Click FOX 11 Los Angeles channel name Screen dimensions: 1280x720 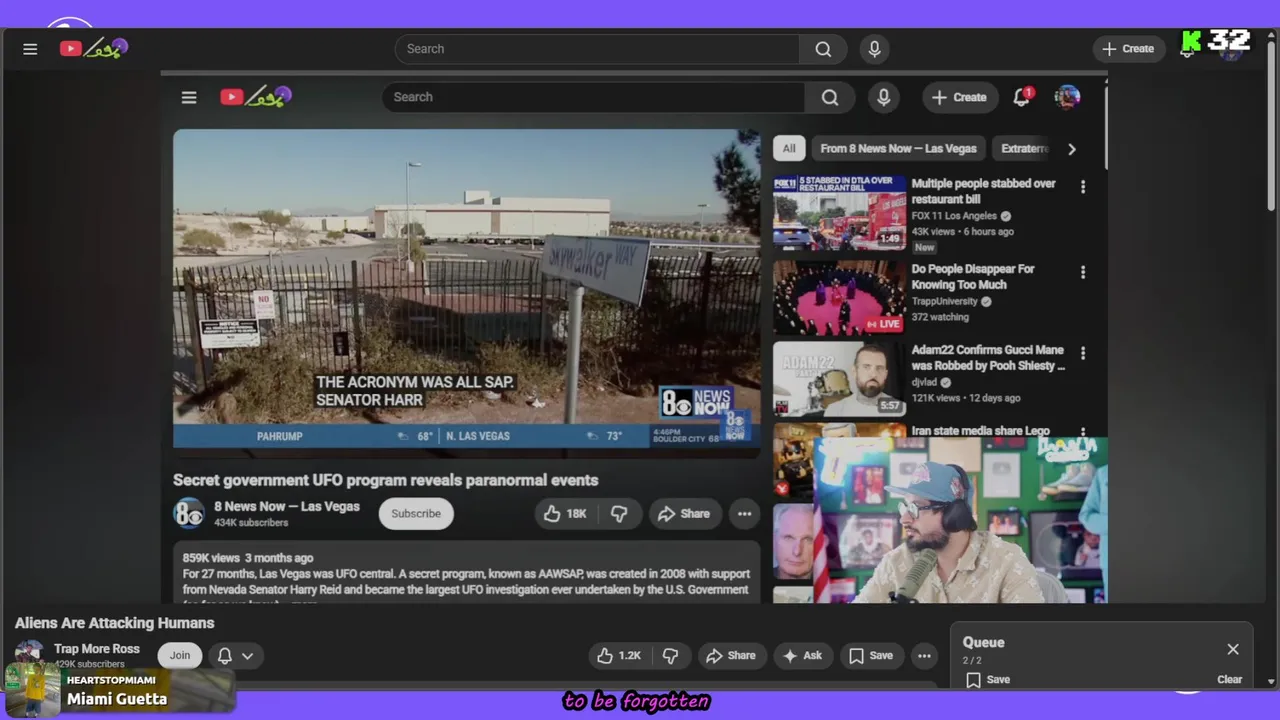pos(954,216)
